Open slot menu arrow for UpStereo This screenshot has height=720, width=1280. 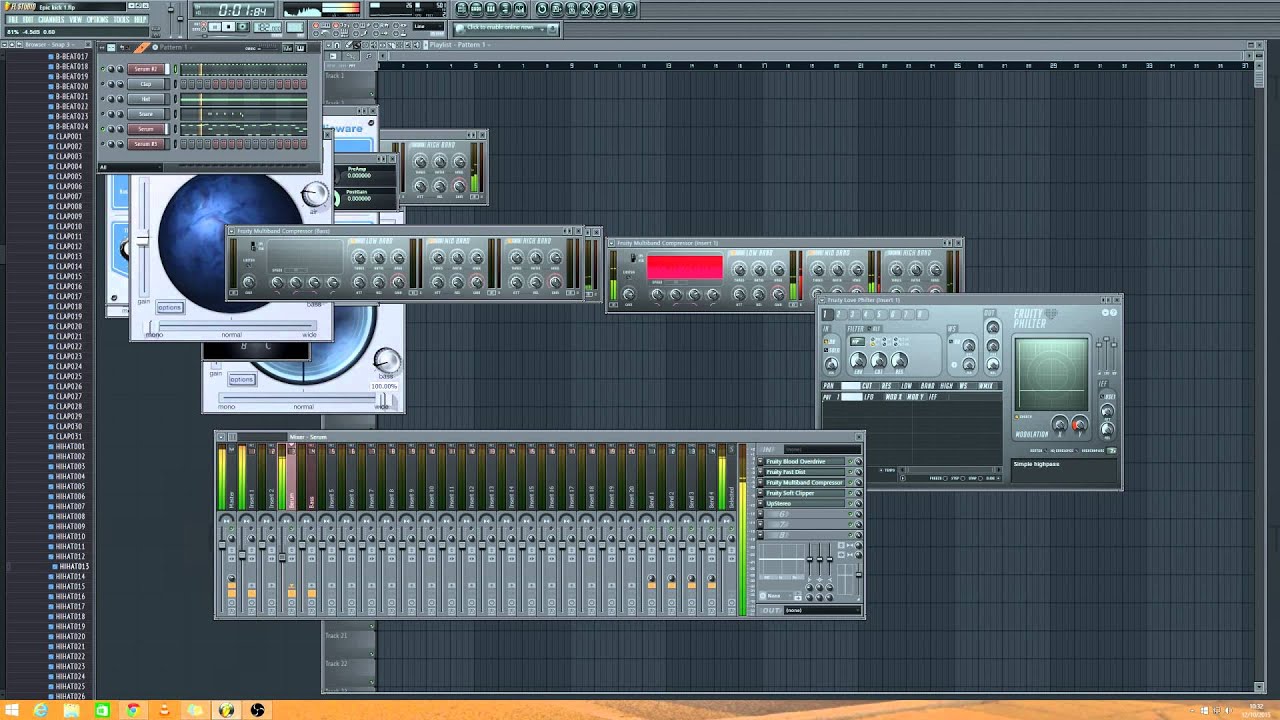[x=762, y=503]
